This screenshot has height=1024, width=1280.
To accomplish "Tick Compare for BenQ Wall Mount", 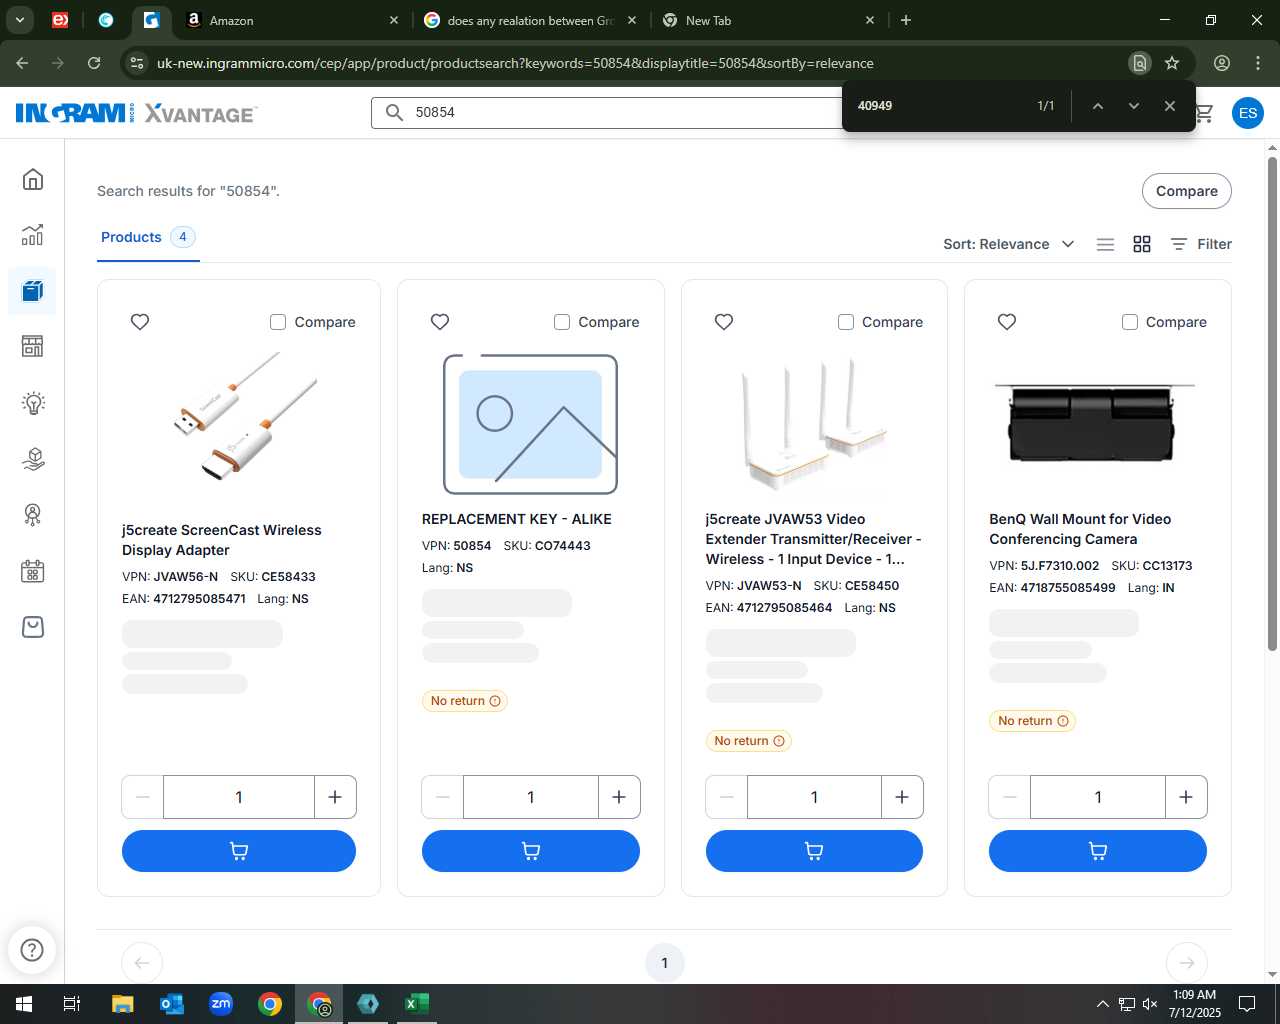I will click(1130, 322).
